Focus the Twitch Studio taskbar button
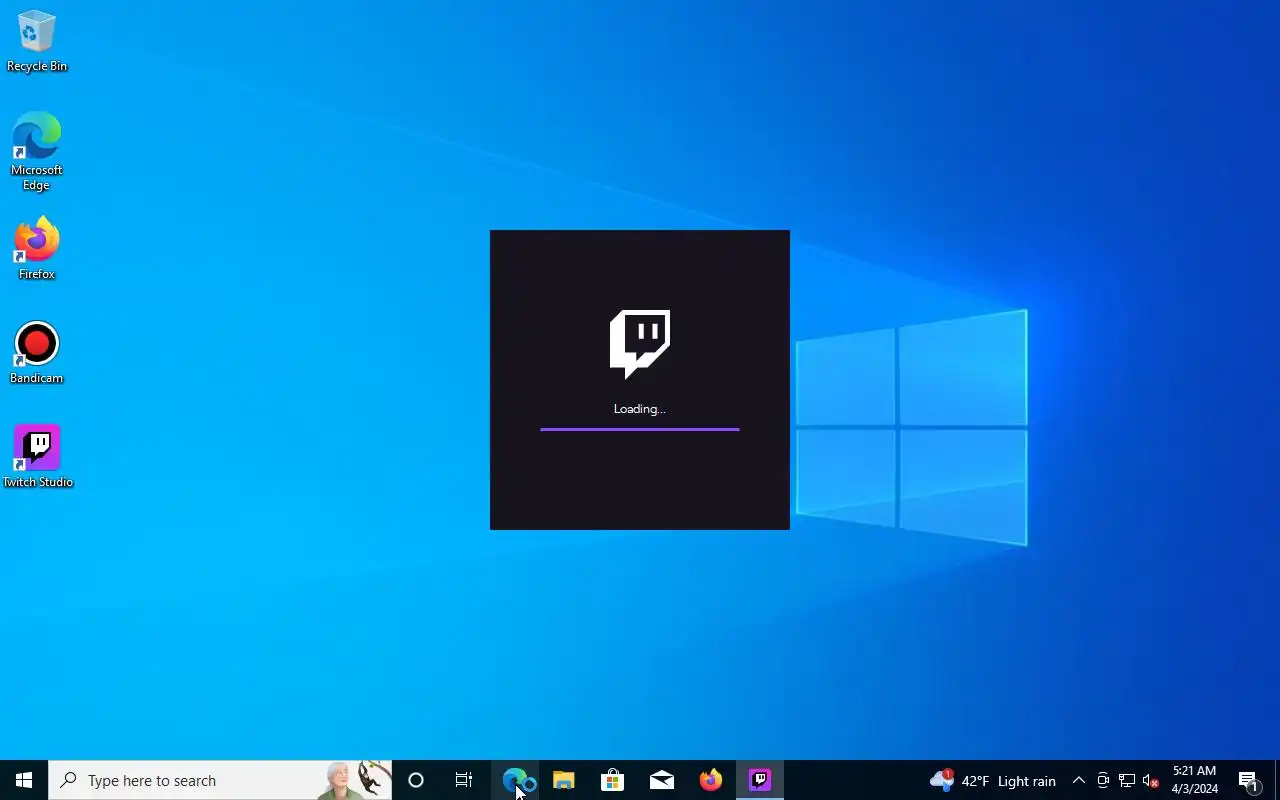 [x=760, y=780]
